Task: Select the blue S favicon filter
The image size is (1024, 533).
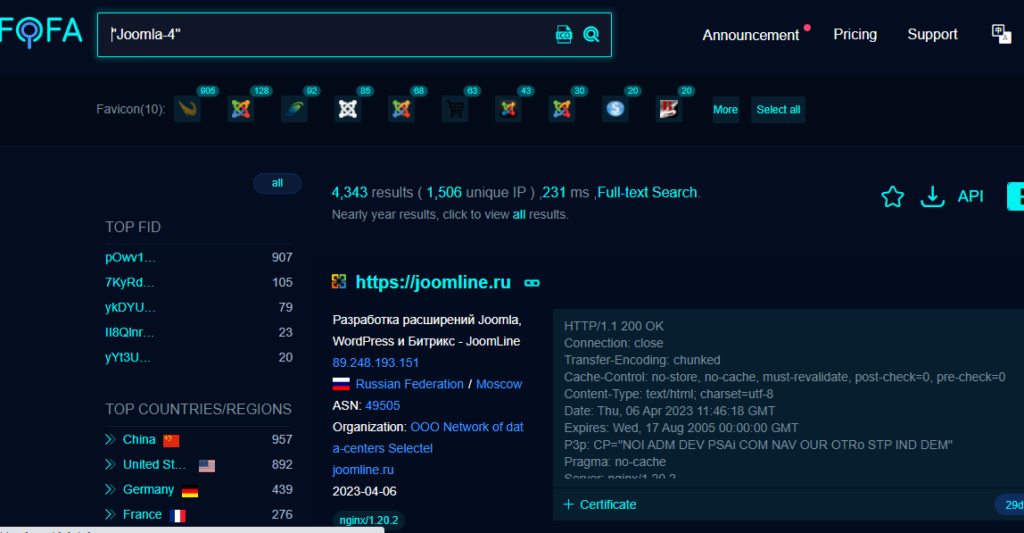Action: click(615, 109)
